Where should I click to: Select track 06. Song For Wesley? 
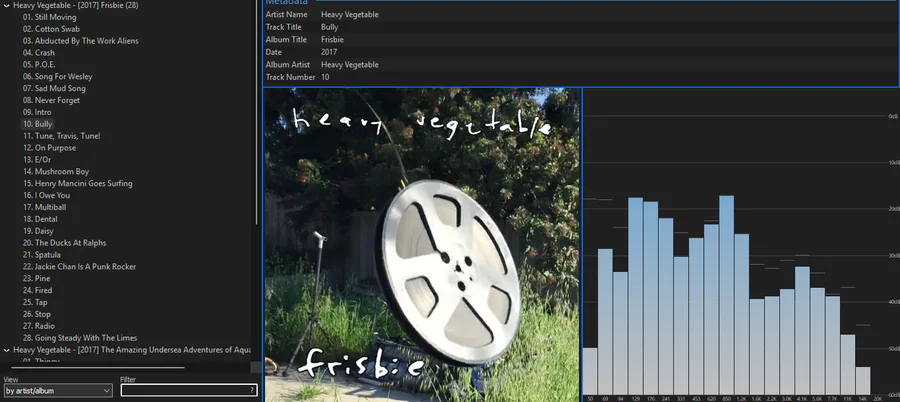coord(57,76)
